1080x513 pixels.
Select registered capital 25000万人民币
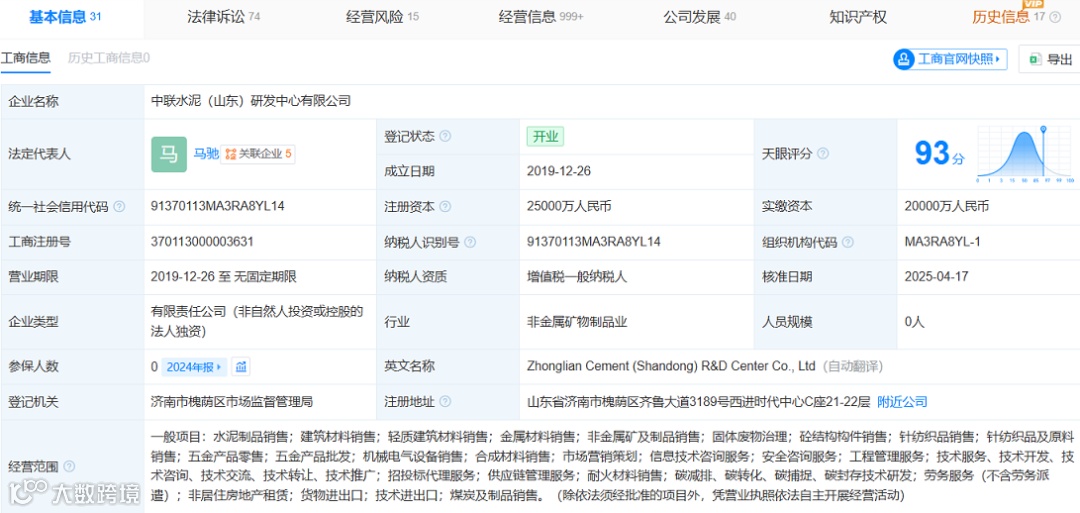570,206
